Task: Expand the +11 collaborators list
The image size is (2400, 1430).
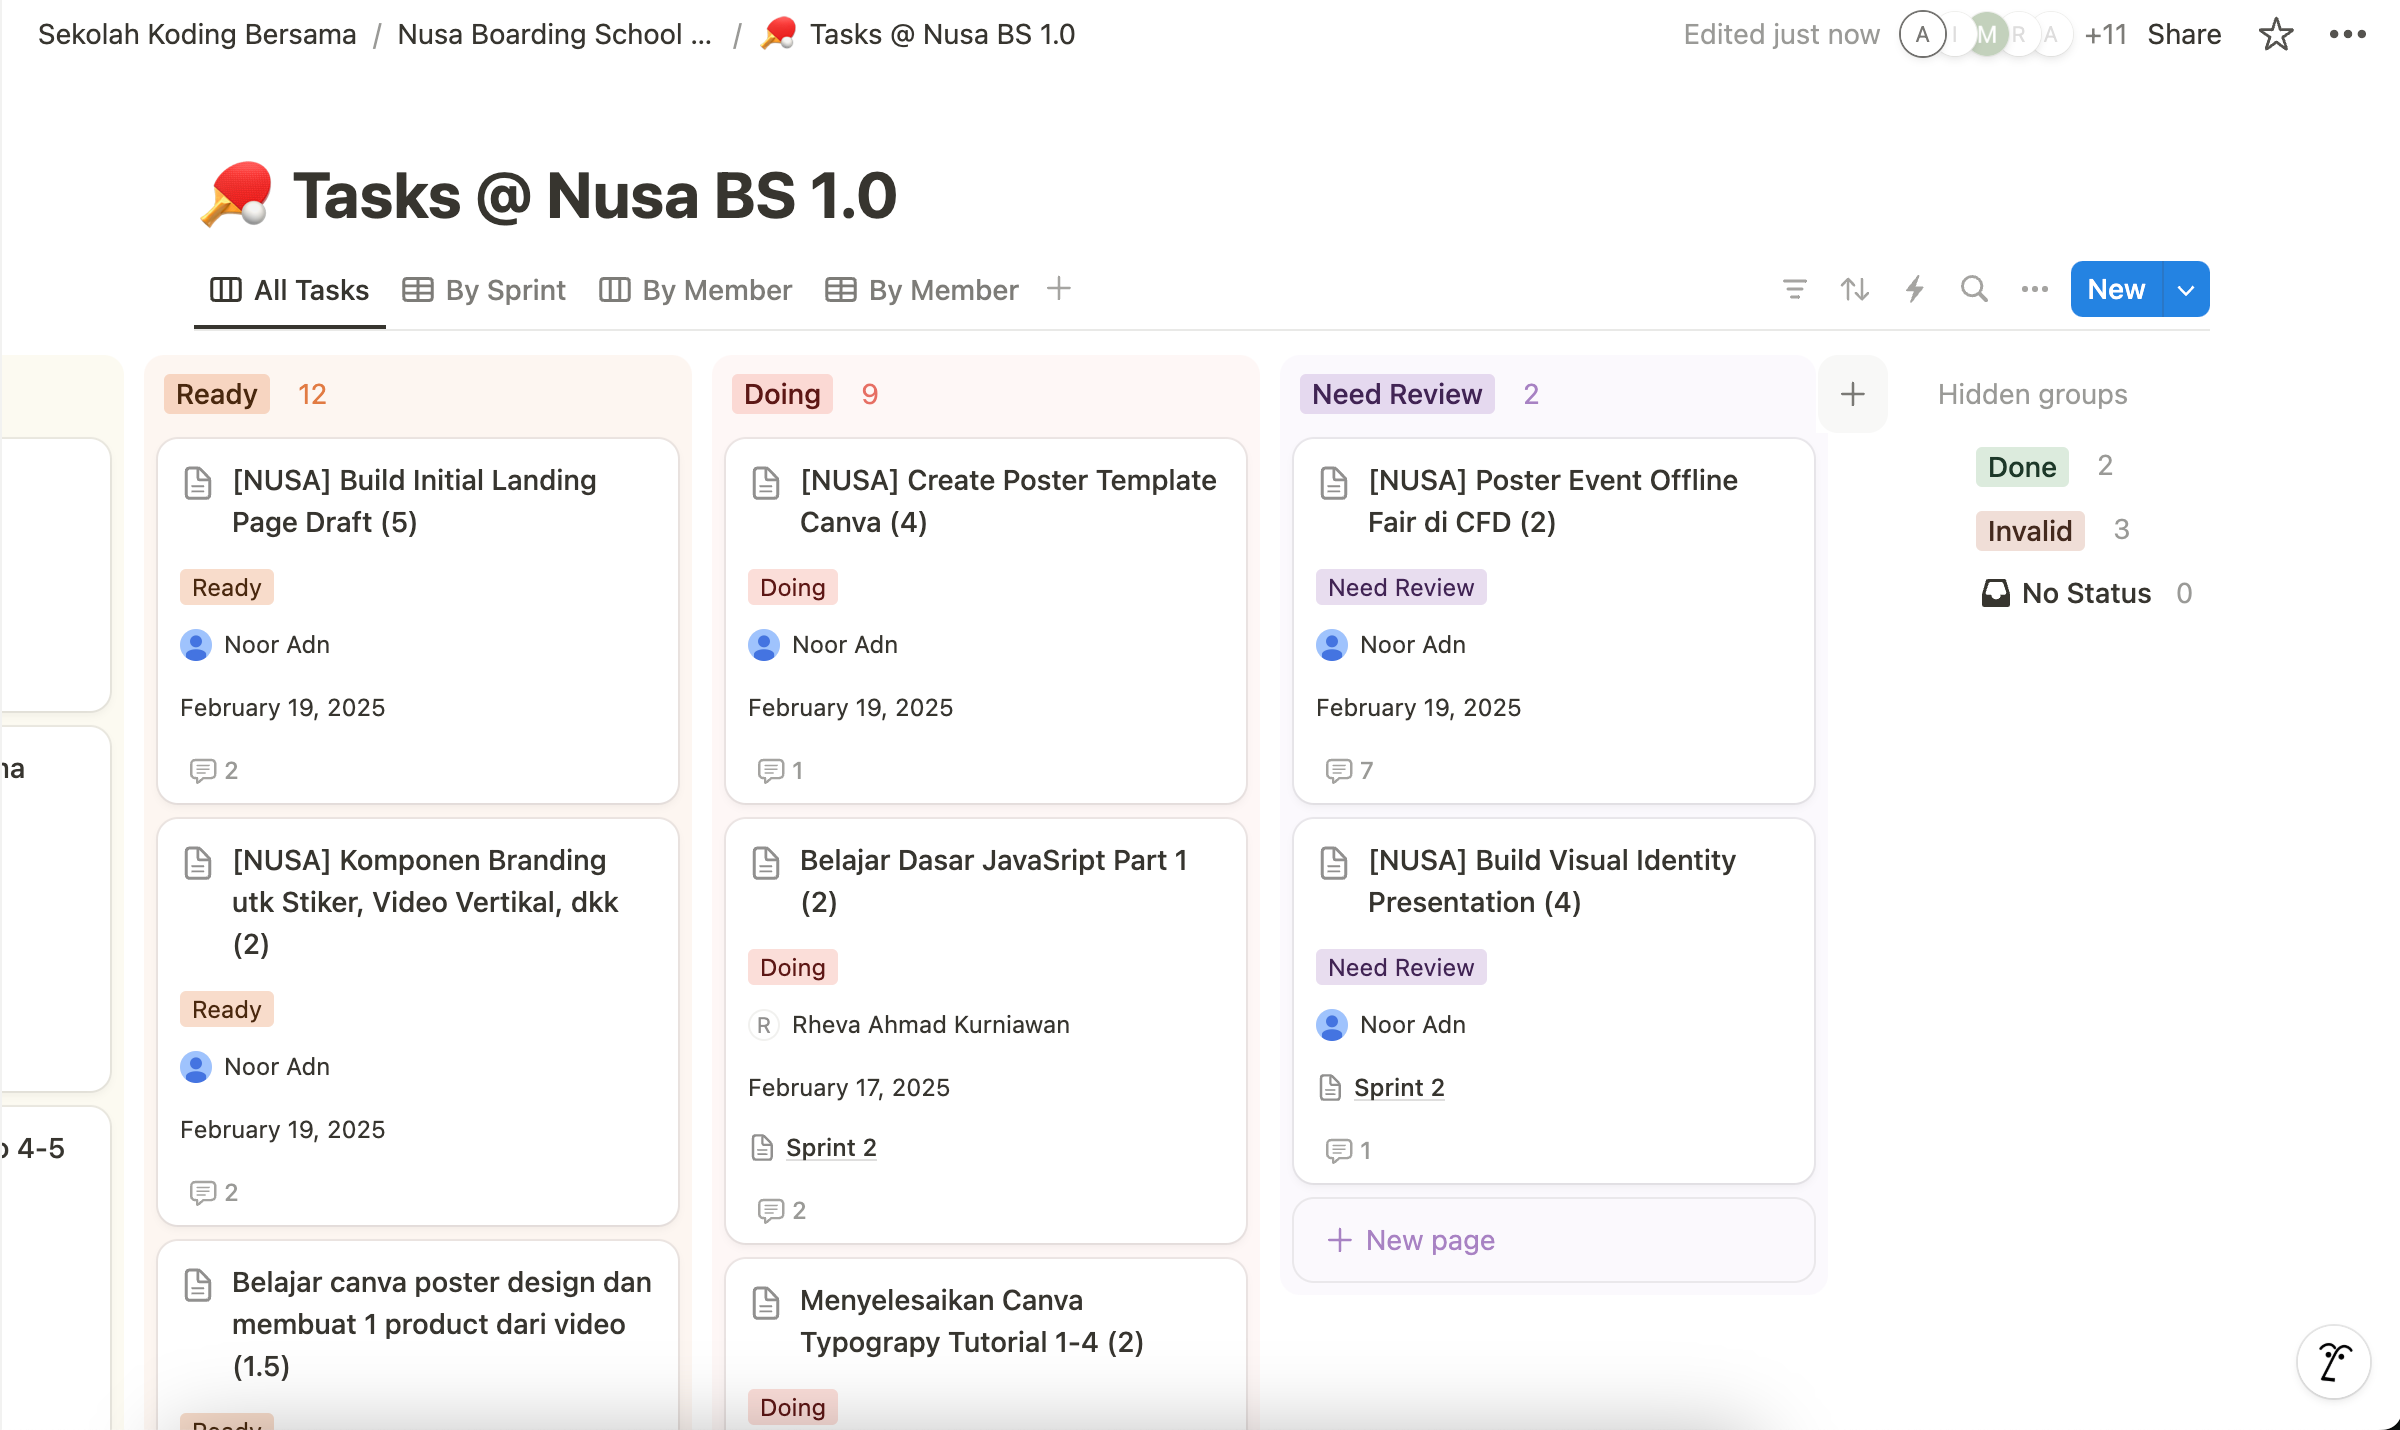Action: (2105, 35)
